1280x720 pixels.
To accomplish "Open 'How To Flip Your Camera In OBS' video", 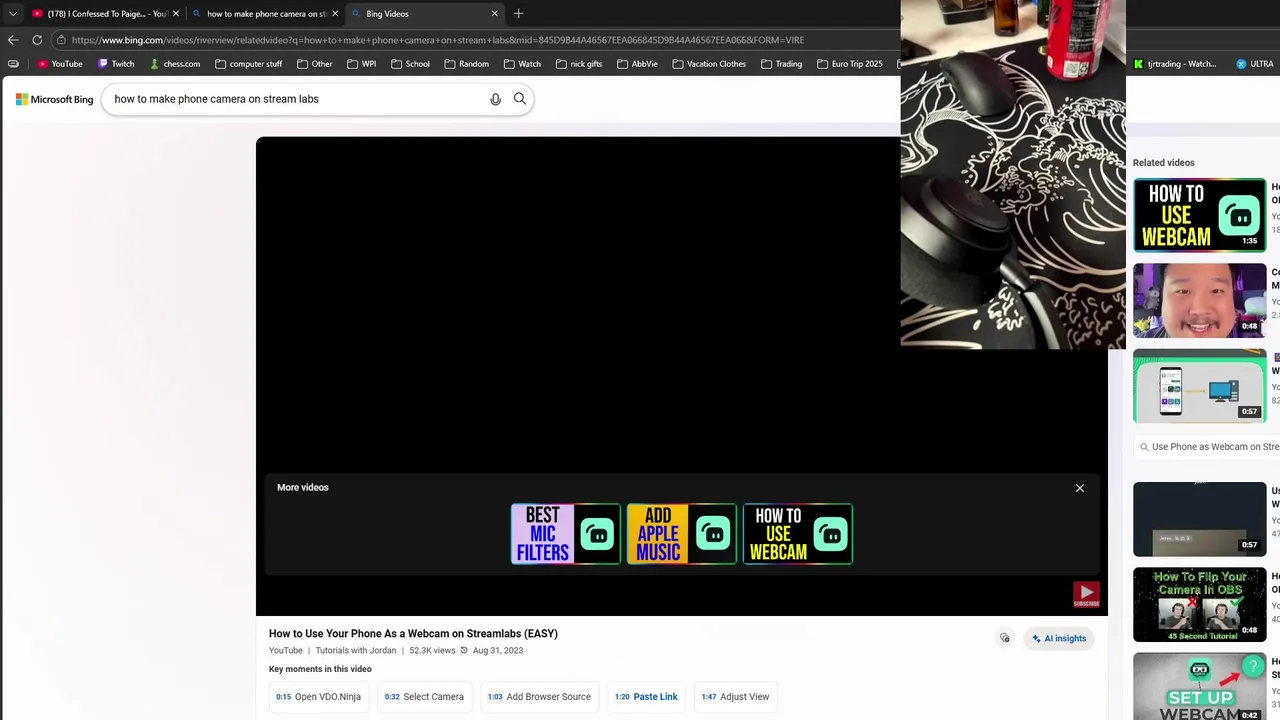I will [x=1200, y=604].
